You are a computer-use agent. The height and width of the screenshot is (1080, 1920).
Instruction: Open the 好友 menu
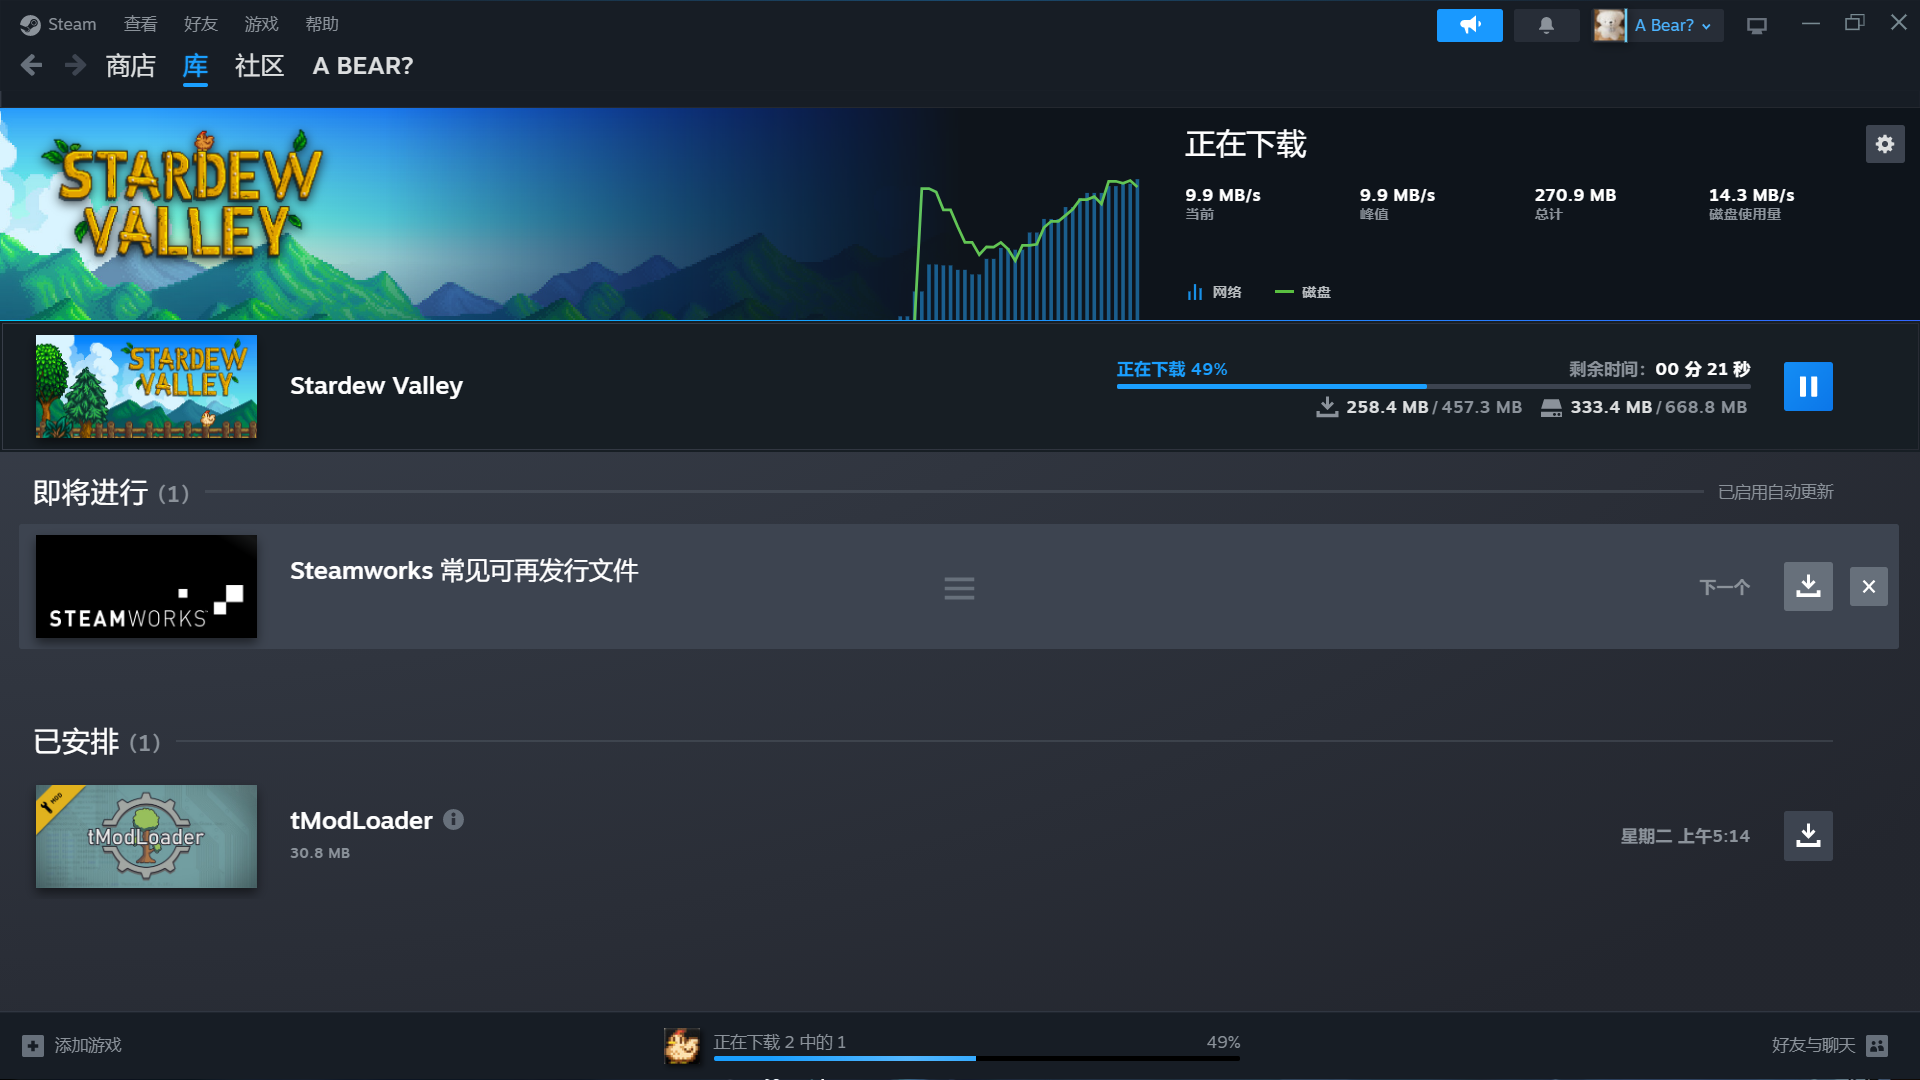200,24
